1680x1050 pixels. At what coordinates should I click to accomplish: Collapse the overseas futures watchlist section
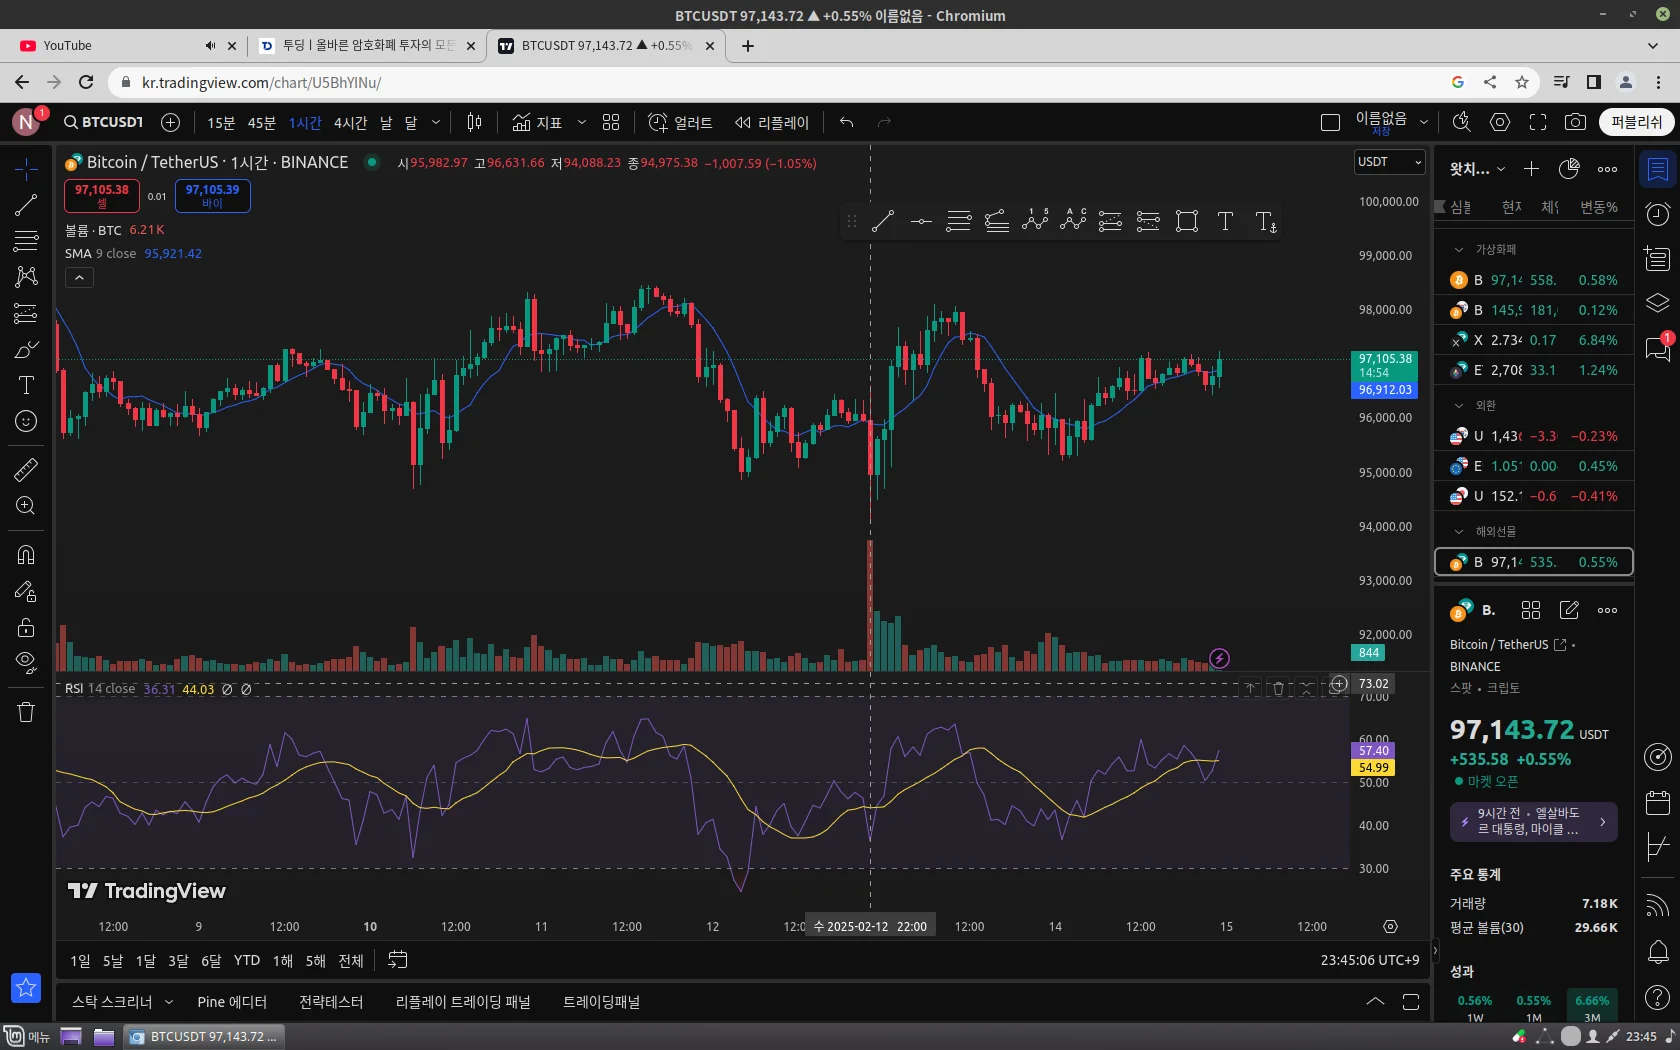click(x=1459, y=532)
